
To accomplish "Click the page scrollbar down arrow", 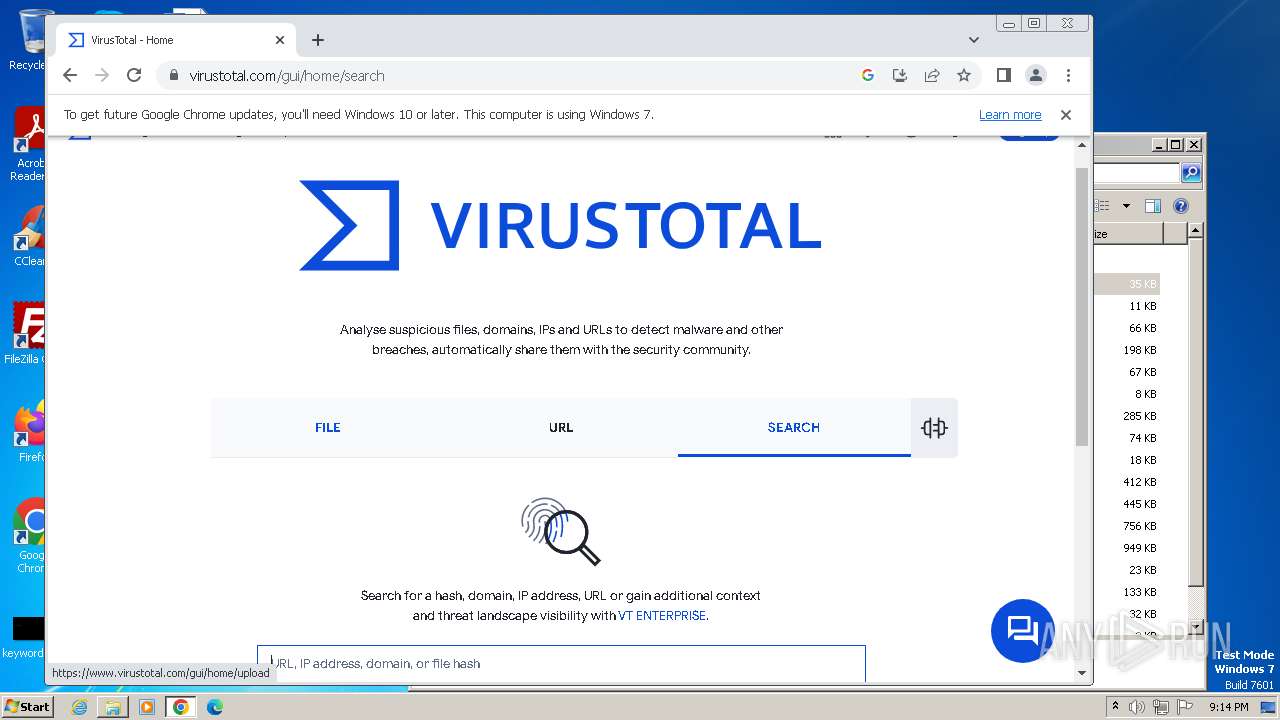I will pyautogui.click(x=1082, y=673).
